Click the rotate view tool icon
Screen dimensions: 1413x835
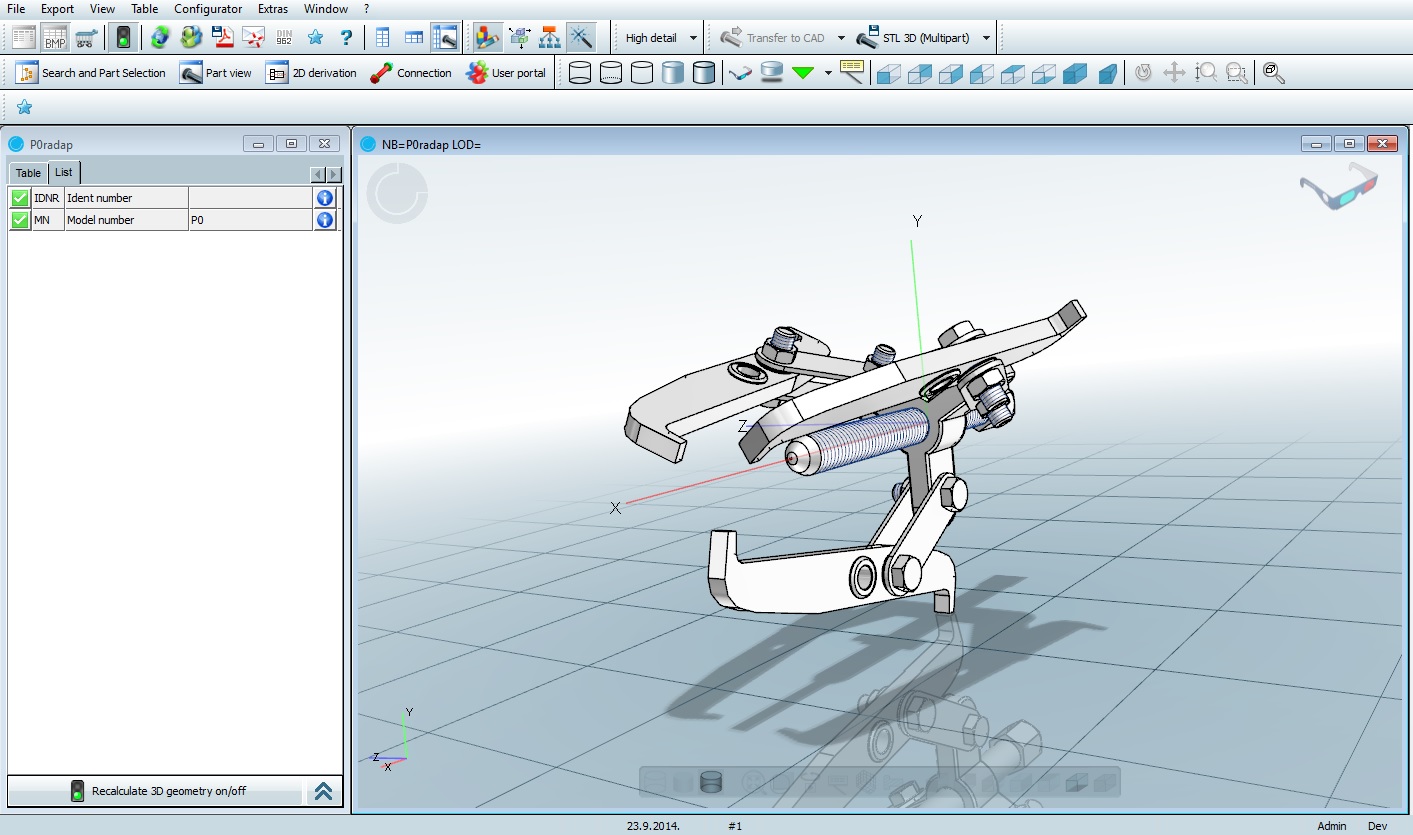[1144, 73]
